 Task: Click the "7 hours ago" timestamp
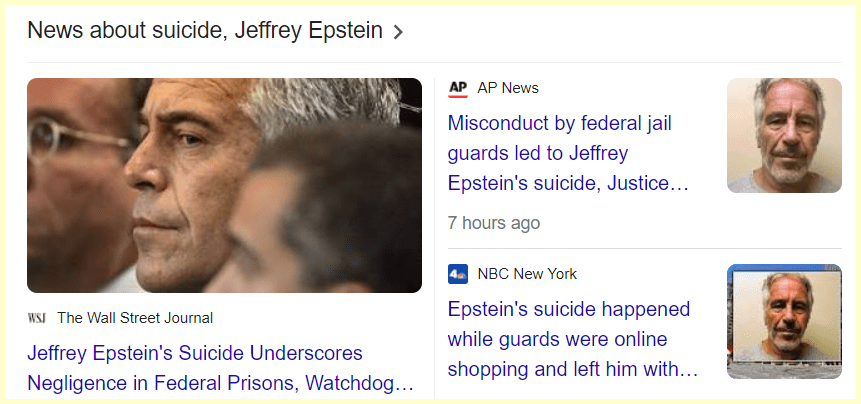(x=494, y=222)
